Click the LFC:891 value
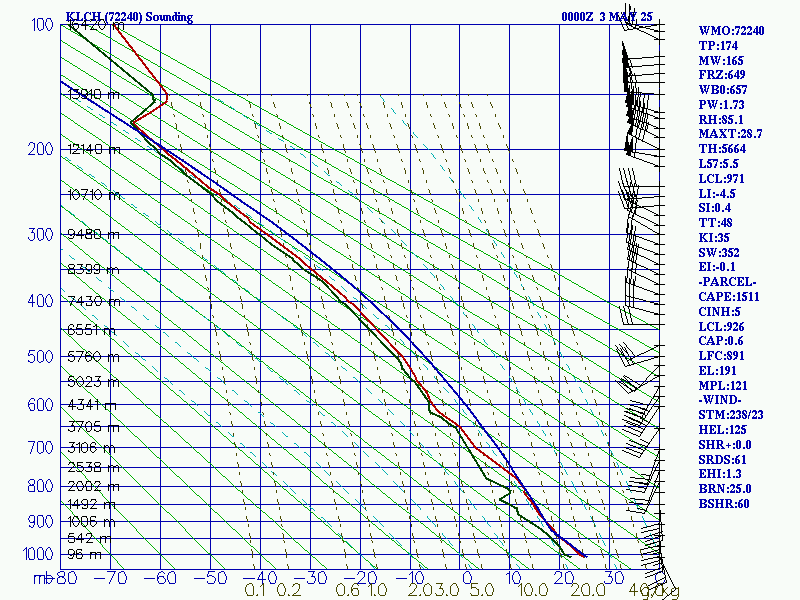Screen dimensions: 800x600 pos(721,356)
